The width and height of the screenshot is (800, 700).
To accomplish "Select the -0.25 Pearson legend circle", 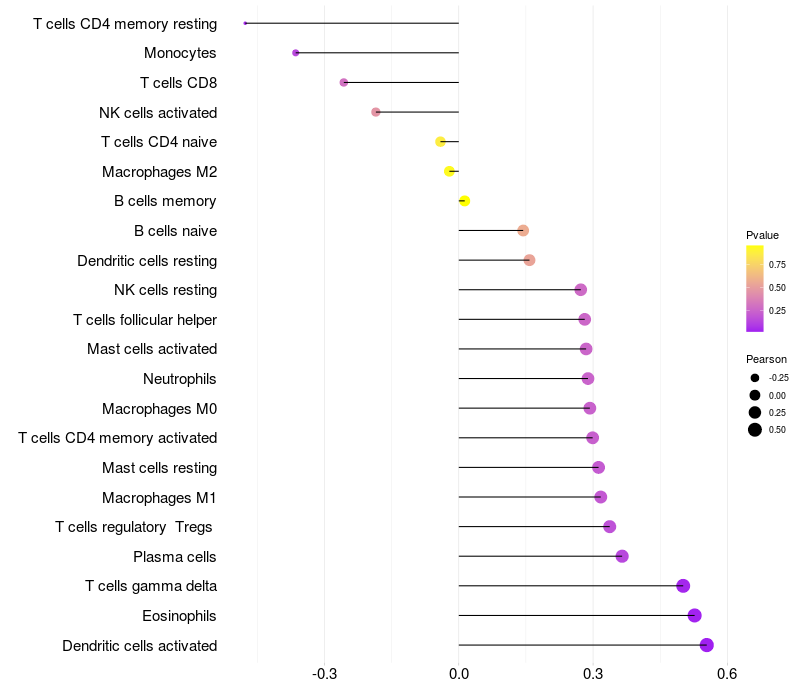I will click(x=755, y=378).
